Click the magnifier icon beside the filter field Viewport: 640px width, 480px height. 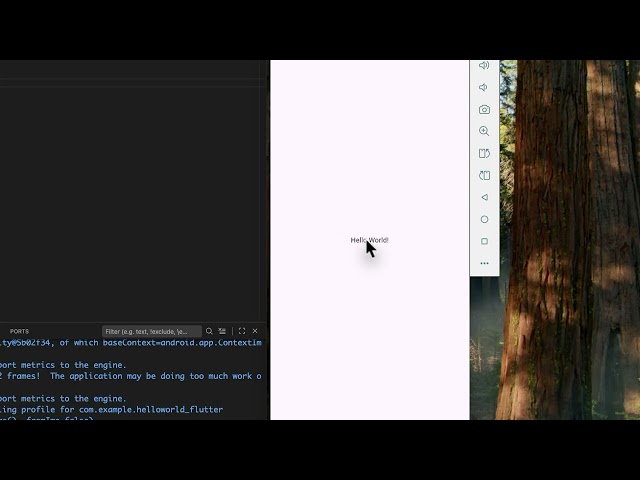tap(209, 331)
